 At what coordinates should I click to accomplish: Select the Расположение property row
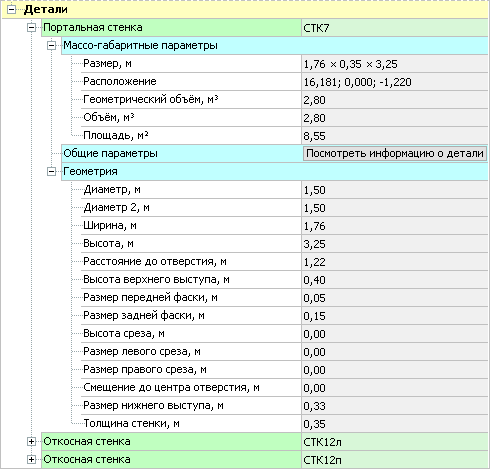(x=285, y=82)
